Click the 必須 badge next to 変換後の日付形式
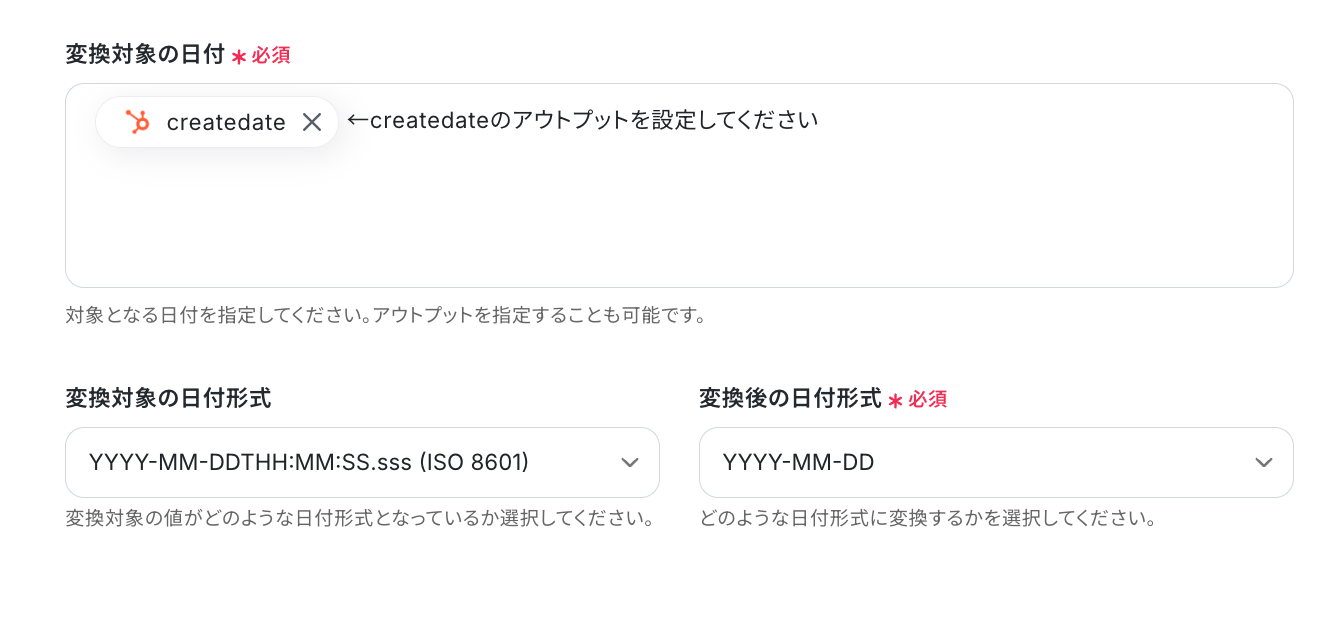This screenshot has width=1334, height=636. coord(928,400)
